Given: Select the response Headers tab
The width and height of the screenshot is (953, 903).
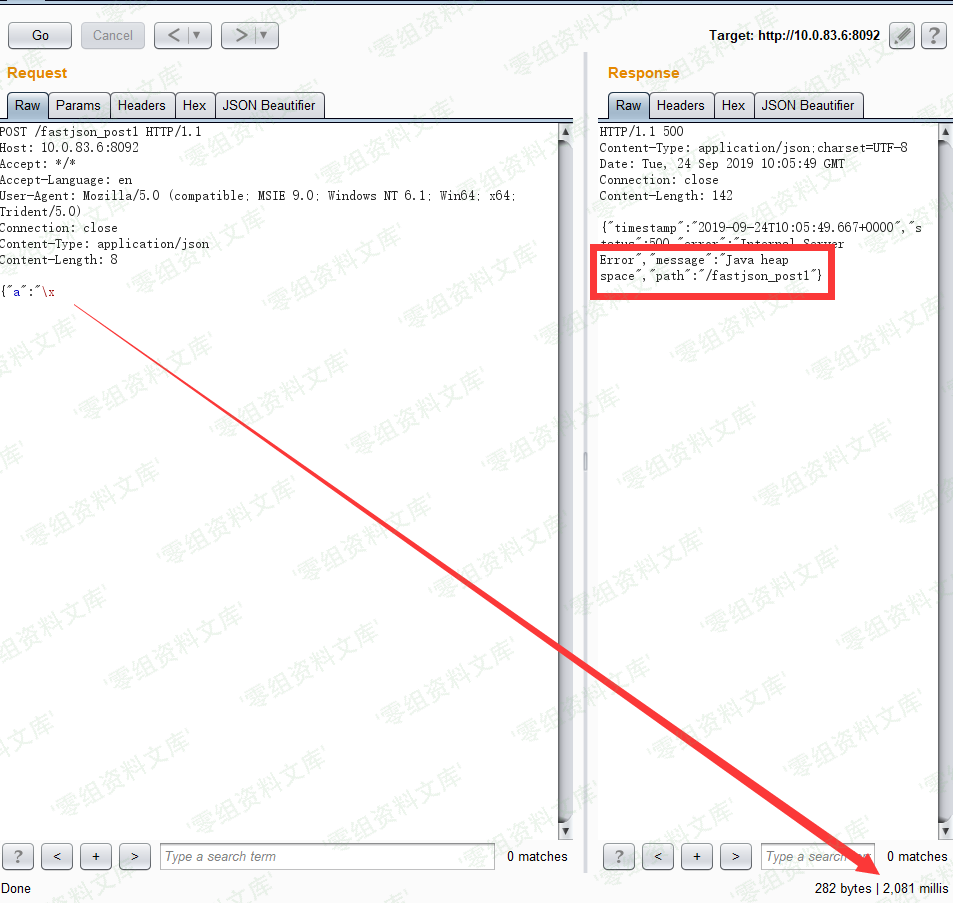Looking at the screenshot, I should pyautogui.click(x=680, y=105).
